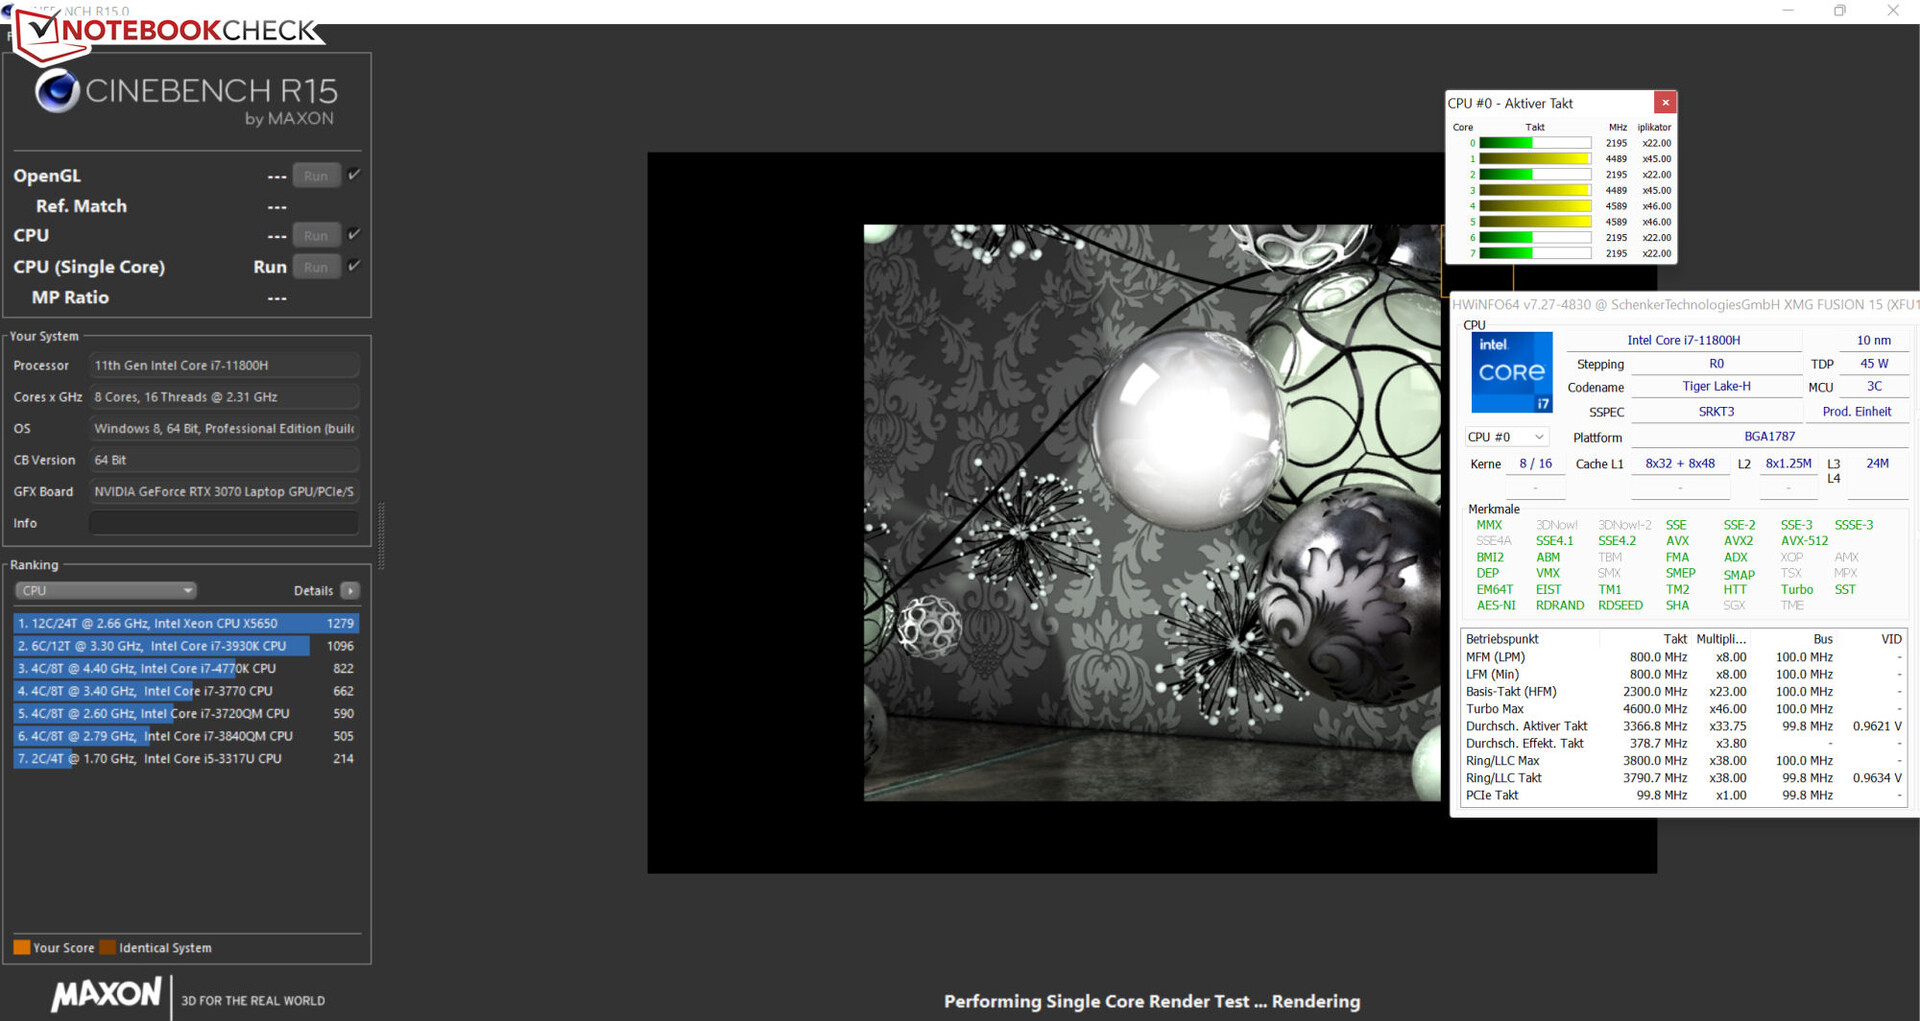Click the Processor field '11th Gen Intel Core i7-11800H'
The width and height of the screenshot is (1920, 1021).
pyautogui.click(x=224, y=365)
